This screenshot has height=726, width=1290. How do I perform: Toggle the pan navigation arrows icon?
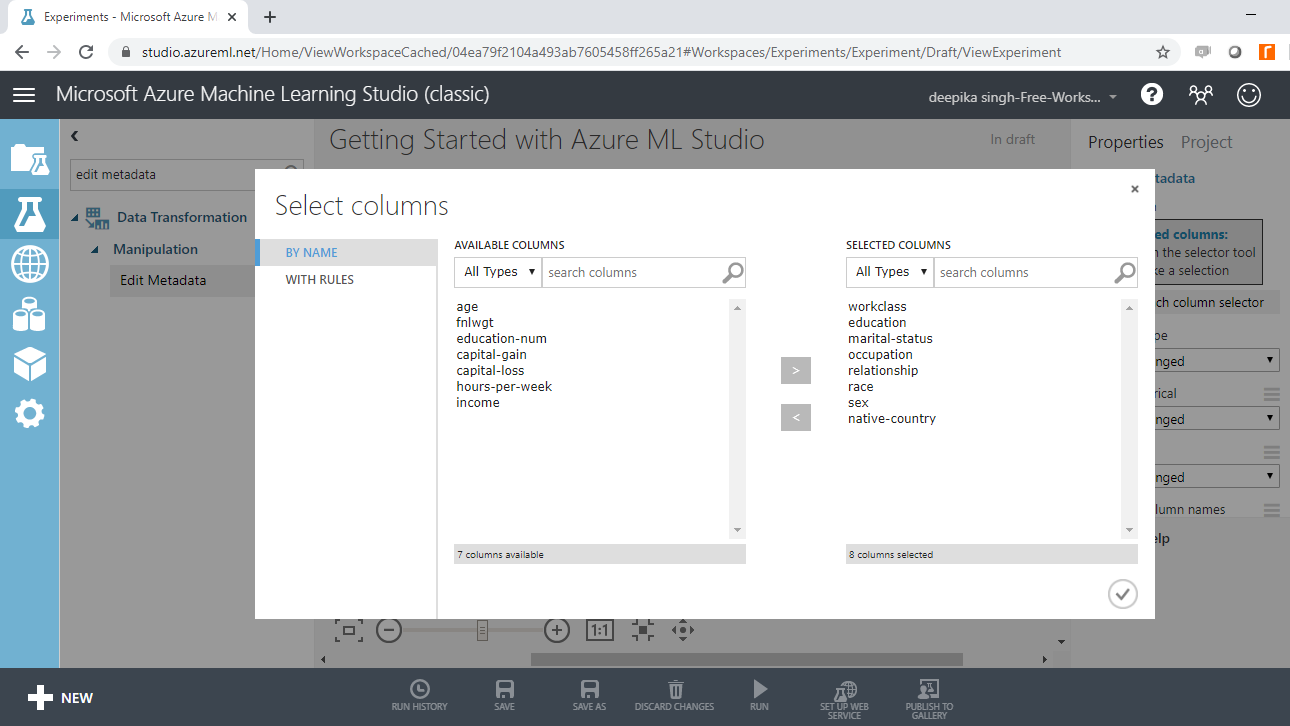pyautogui.click(x=683, y=630)
